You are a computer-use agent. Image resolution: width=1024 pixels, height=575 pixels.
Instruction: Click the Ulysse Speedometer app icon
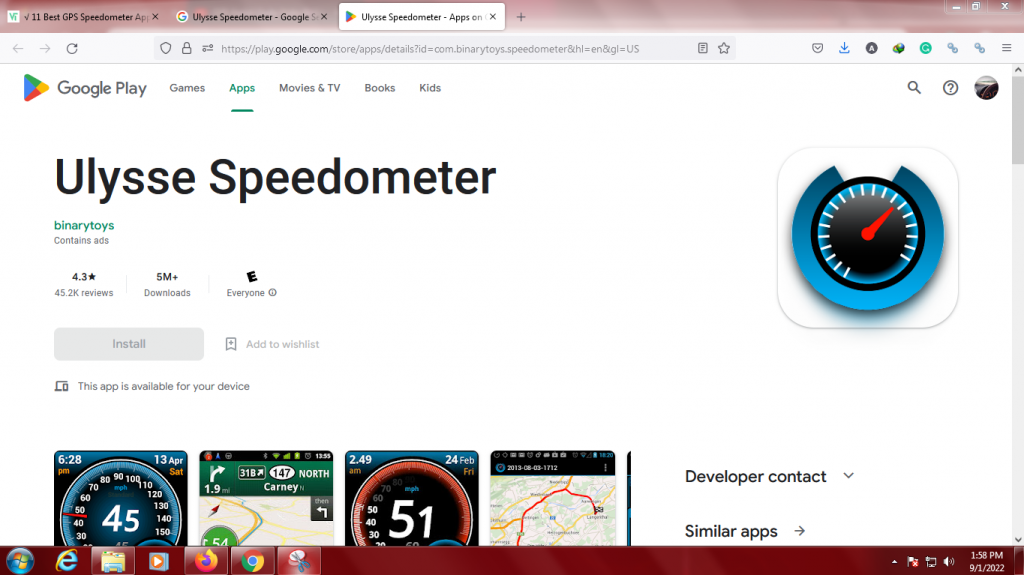pos(867,237)
